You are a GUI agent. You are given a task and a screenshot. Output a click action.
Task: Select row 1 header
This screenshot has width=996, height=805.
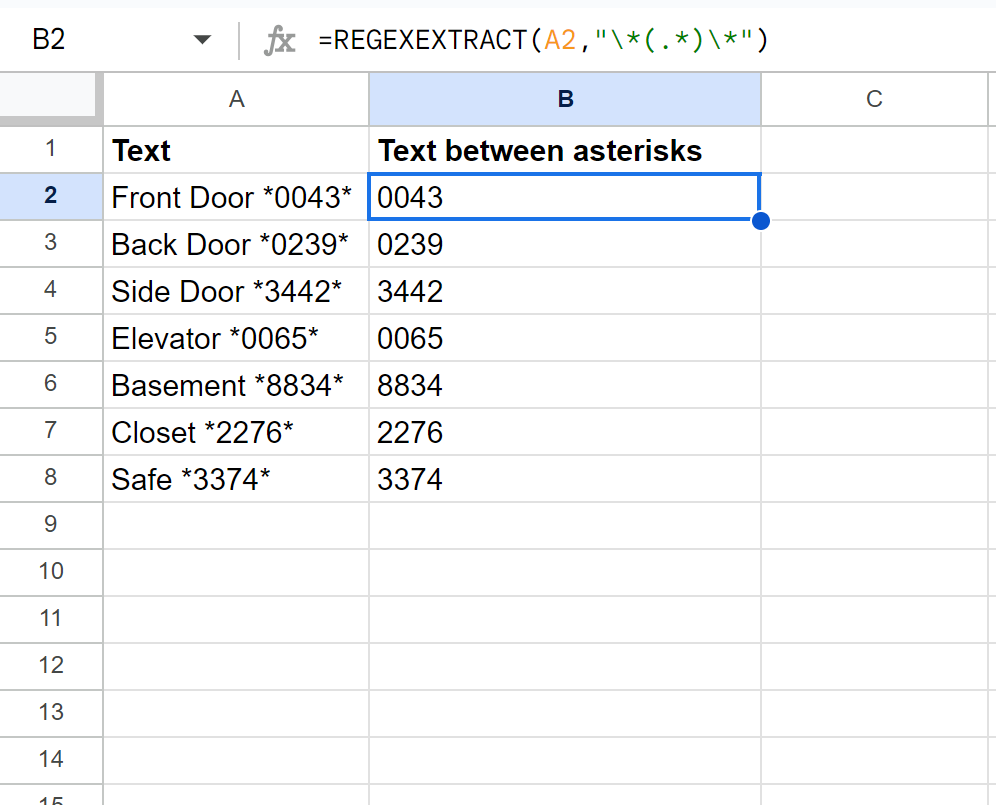51,149
